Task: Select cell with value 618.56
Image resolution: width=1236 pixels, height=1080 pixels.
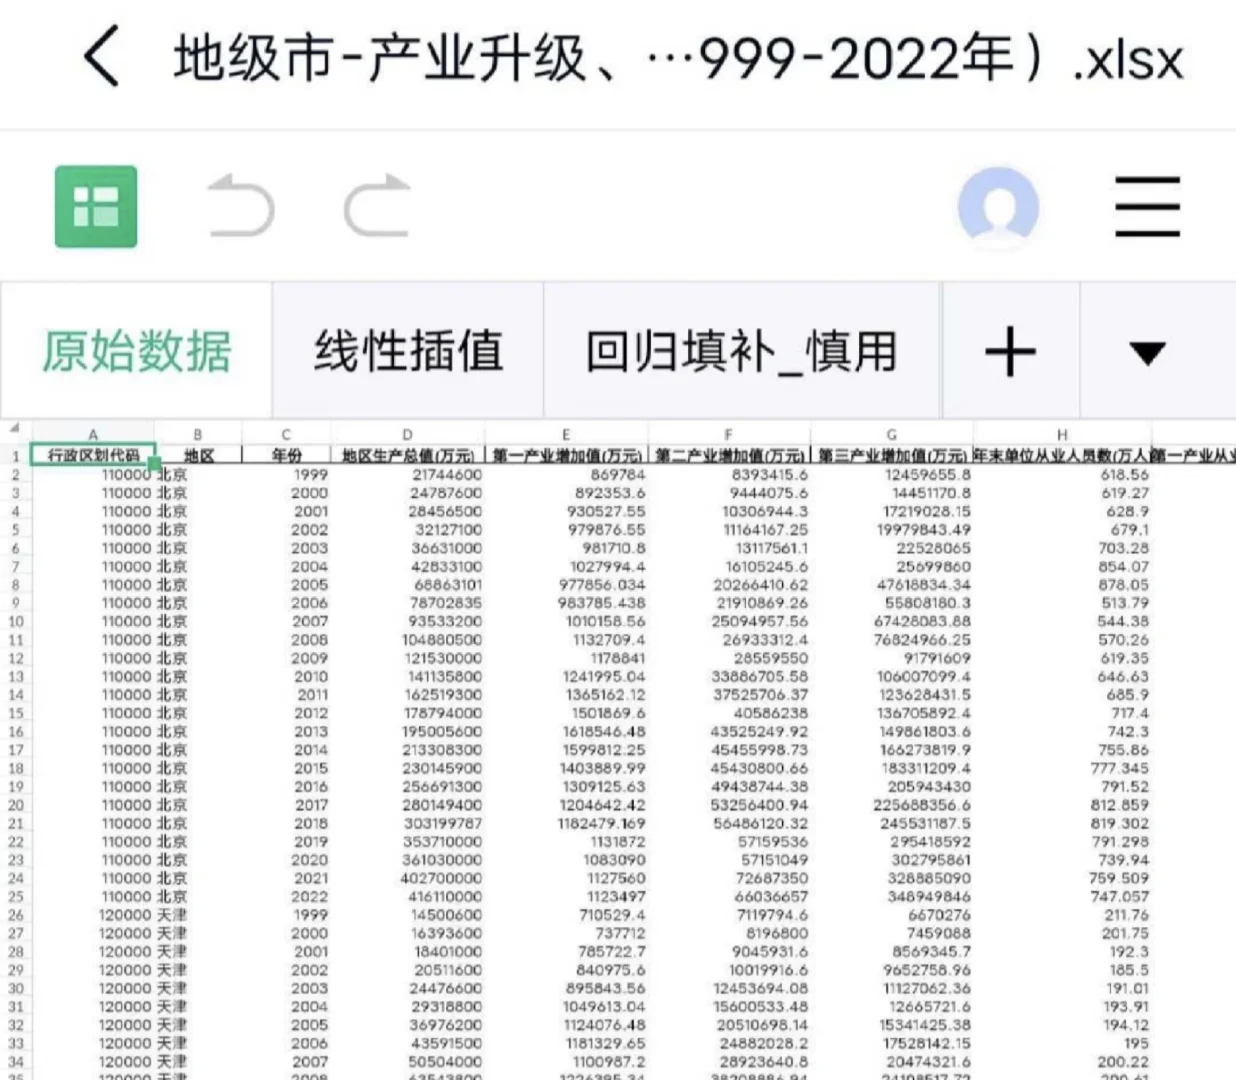Action: point(1062,474)
